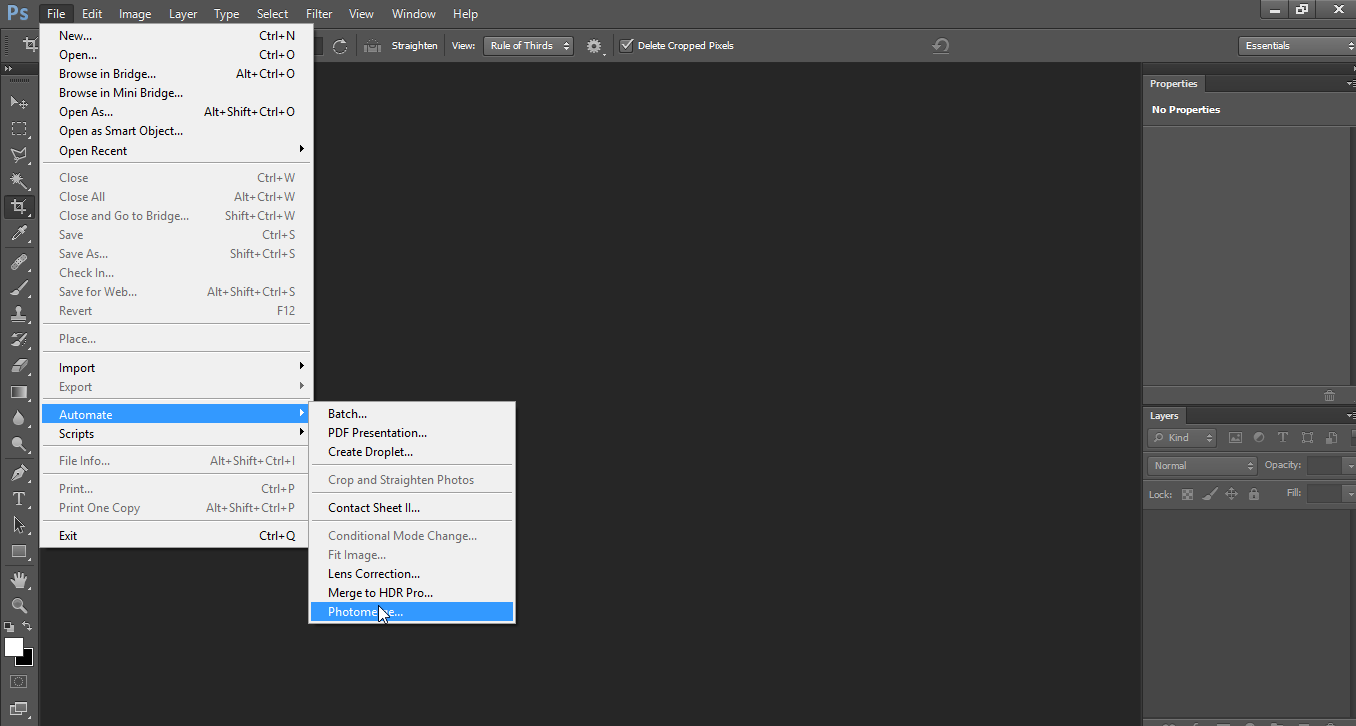Toggle Quick Mask mode
1356x726 pixels.
tap(19, 682)
